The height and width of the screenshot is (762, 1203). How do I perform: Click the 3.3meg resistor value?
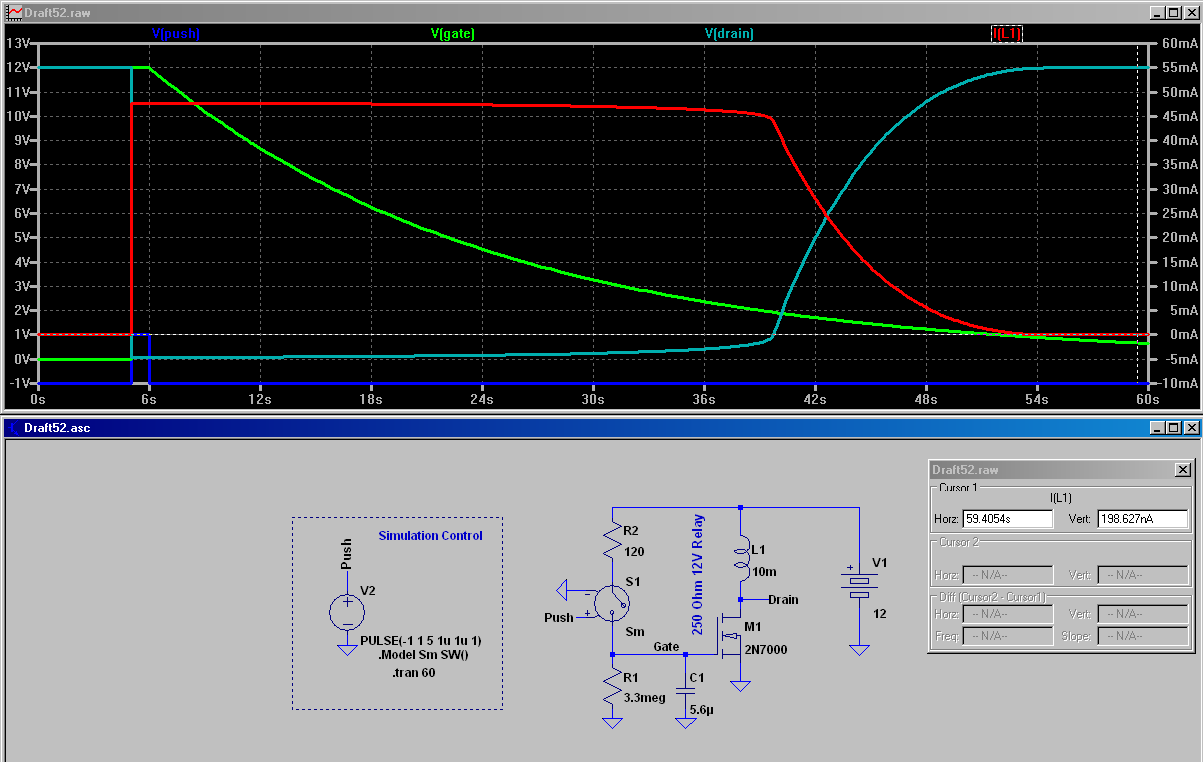coord(645,698)
